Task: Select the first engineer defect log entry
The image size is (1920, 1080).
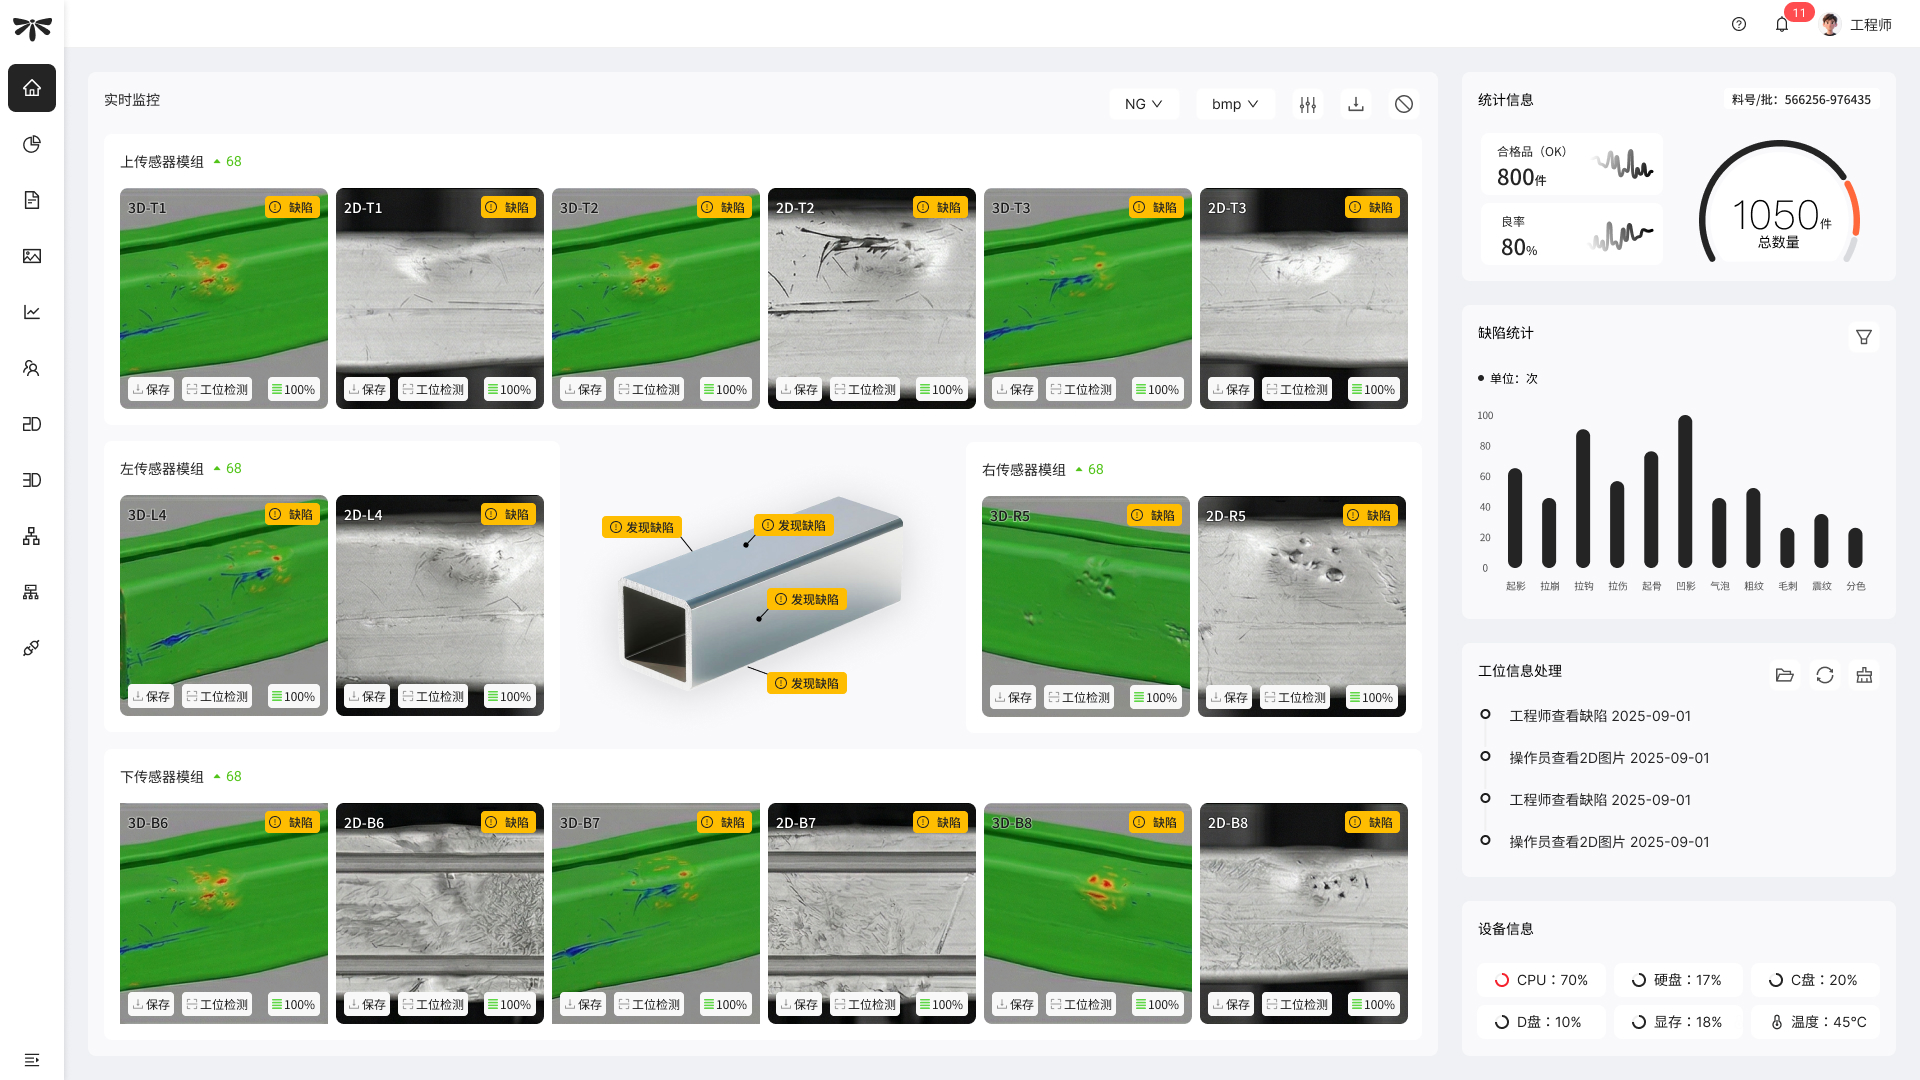Action: pos(1599,716)
